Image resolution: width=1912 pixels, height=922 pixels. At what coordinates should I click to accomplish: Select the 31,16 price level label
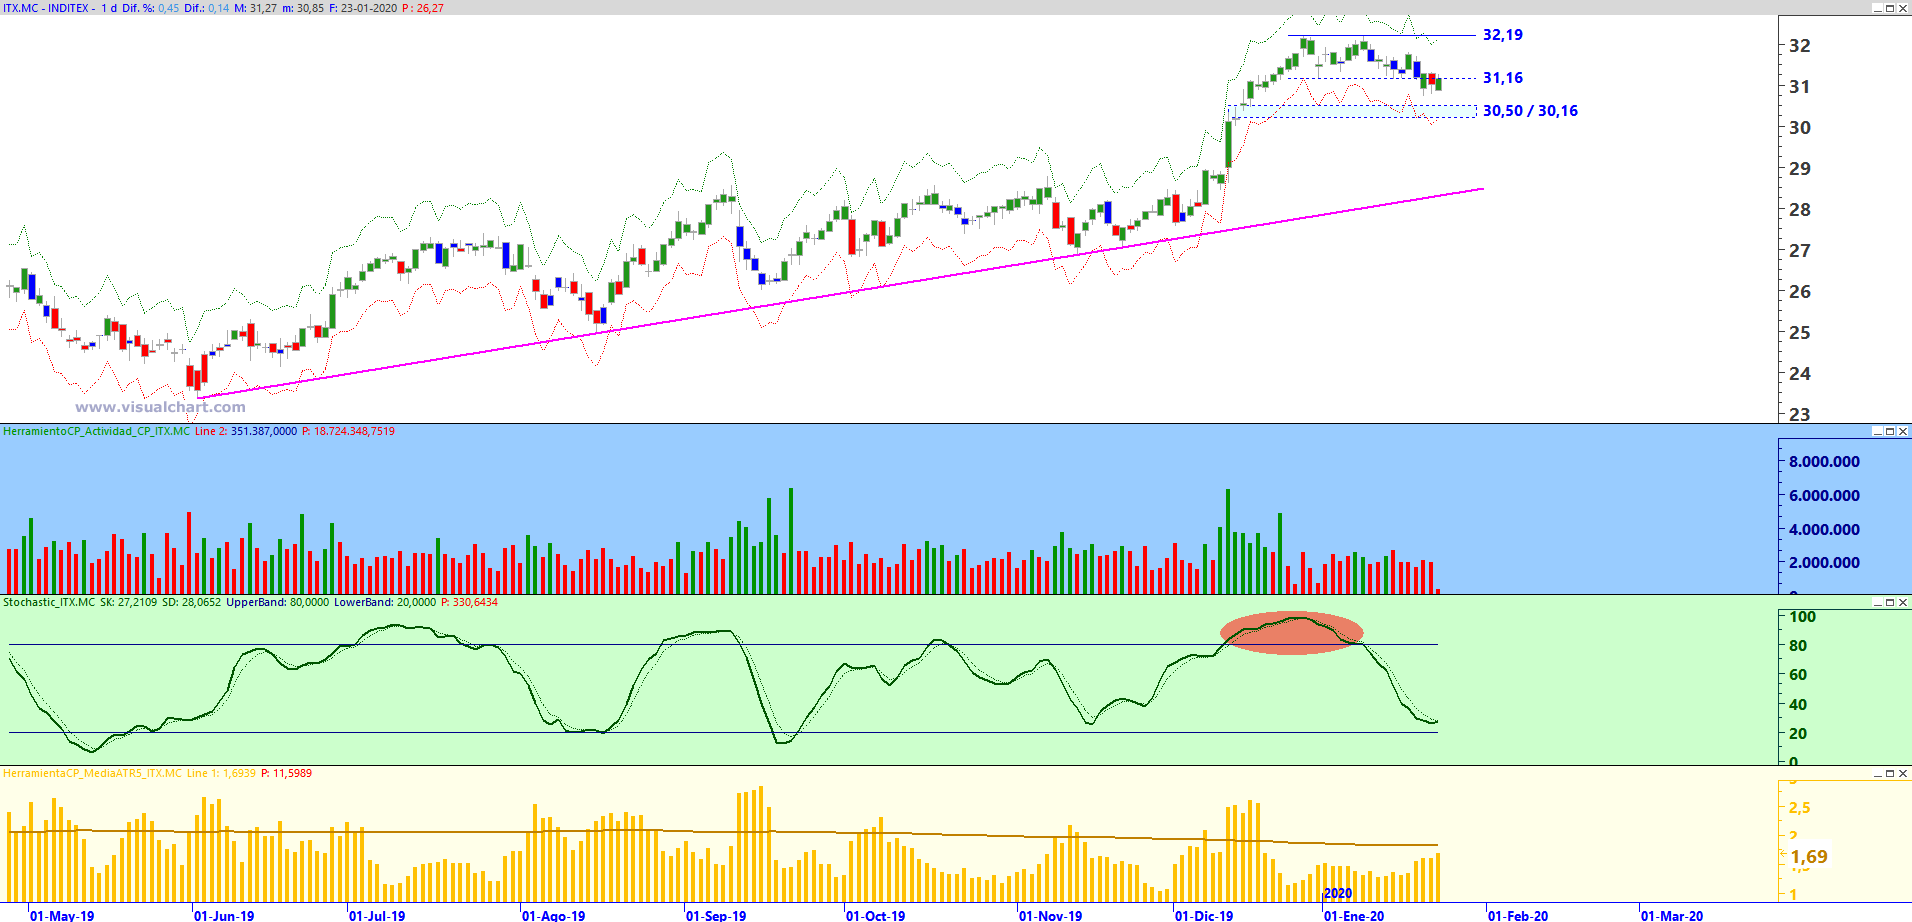pyautogui.click(x=1502, y=78)
